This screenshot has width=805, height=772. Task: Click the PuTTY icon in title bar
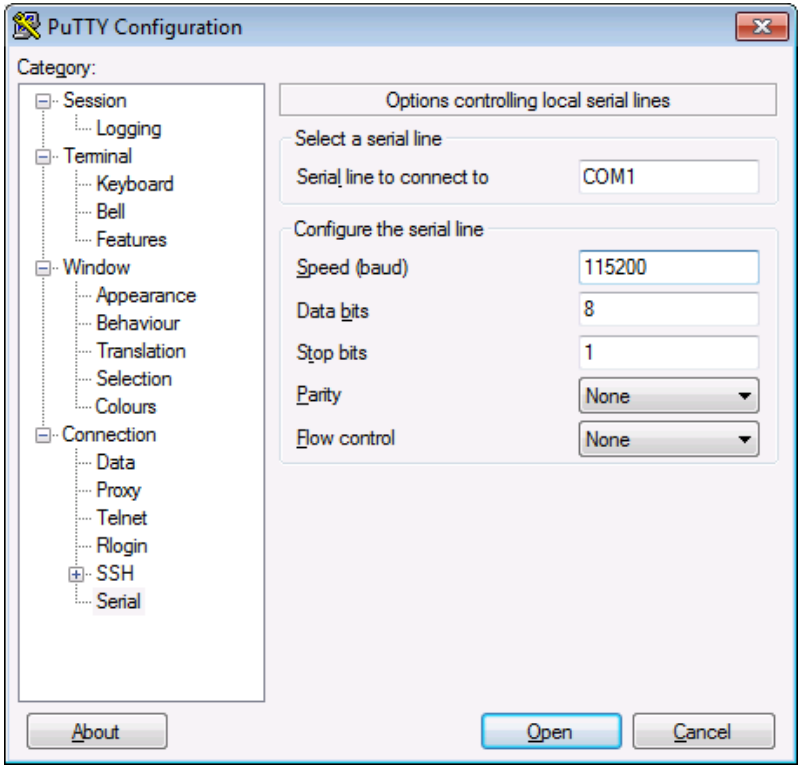pyautogui.click(x=28, y=26)
